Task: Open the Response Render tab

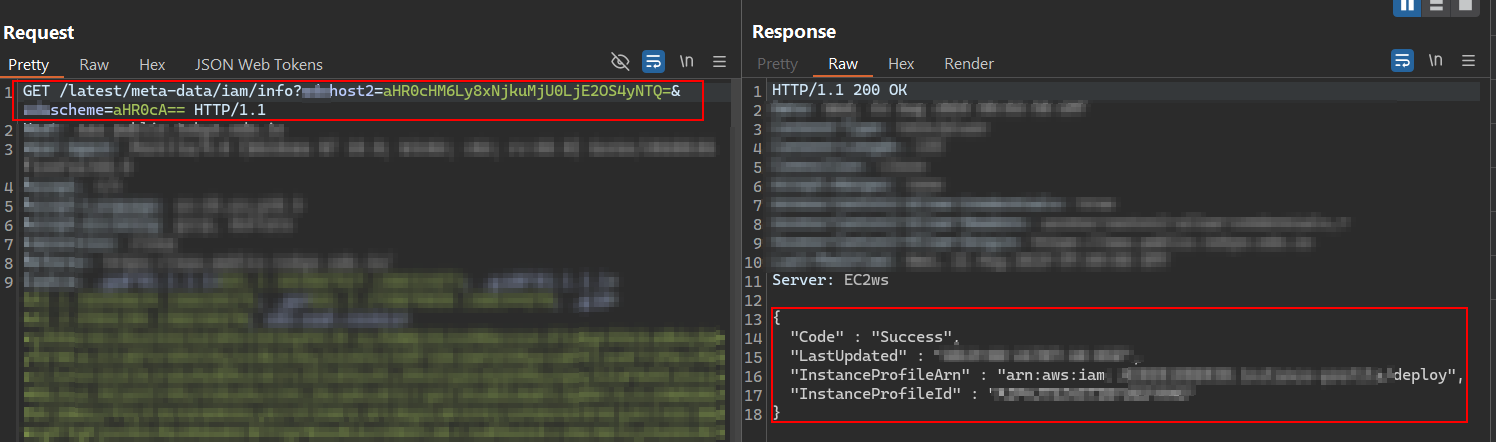Action: [968, 64]
